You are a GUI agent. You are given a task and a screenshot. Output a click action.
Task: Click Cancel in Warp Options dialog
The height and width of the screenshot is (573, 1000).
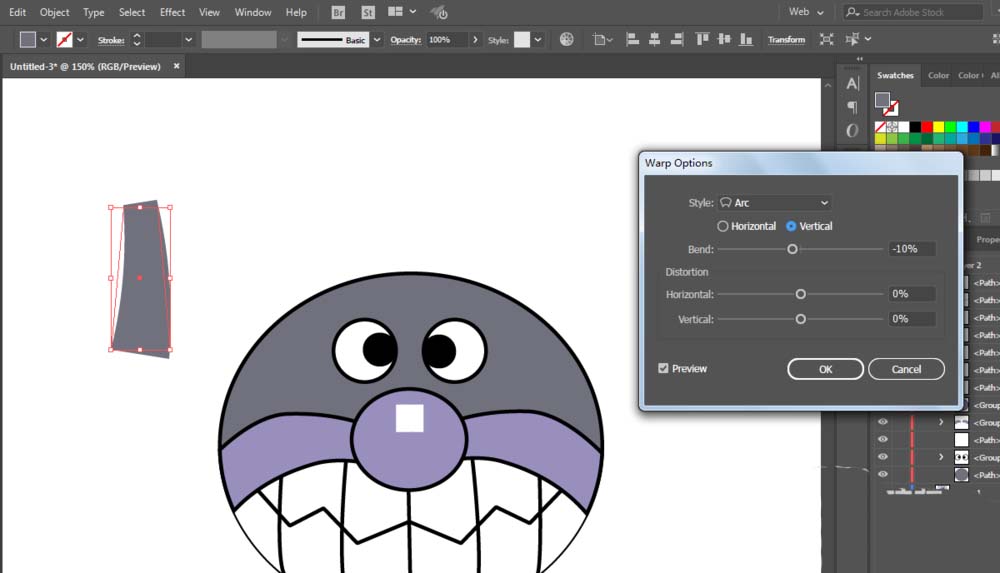[x=906, y=369]
